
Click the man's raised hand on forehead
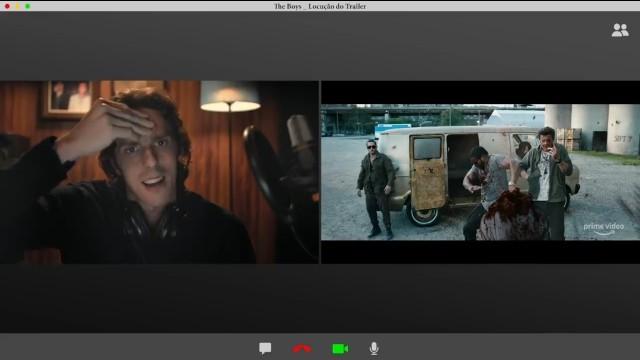coord(107,126)
